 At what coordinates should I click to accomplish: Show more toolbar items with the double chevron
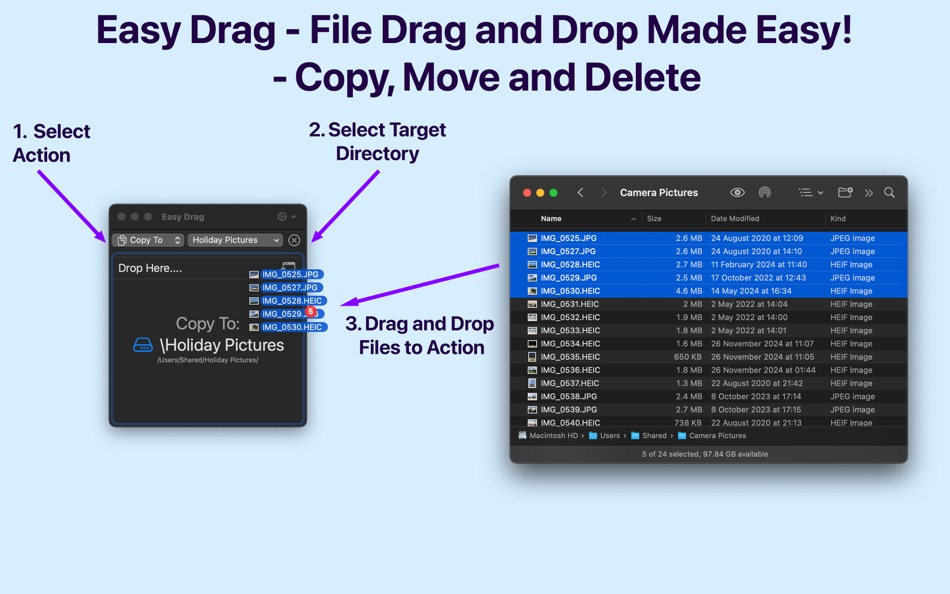pyautogui.click(x=869, y=193)
